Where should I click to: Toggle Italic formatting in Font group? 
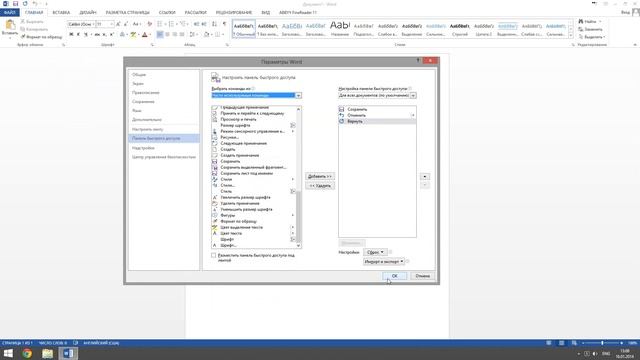[78, 35]
